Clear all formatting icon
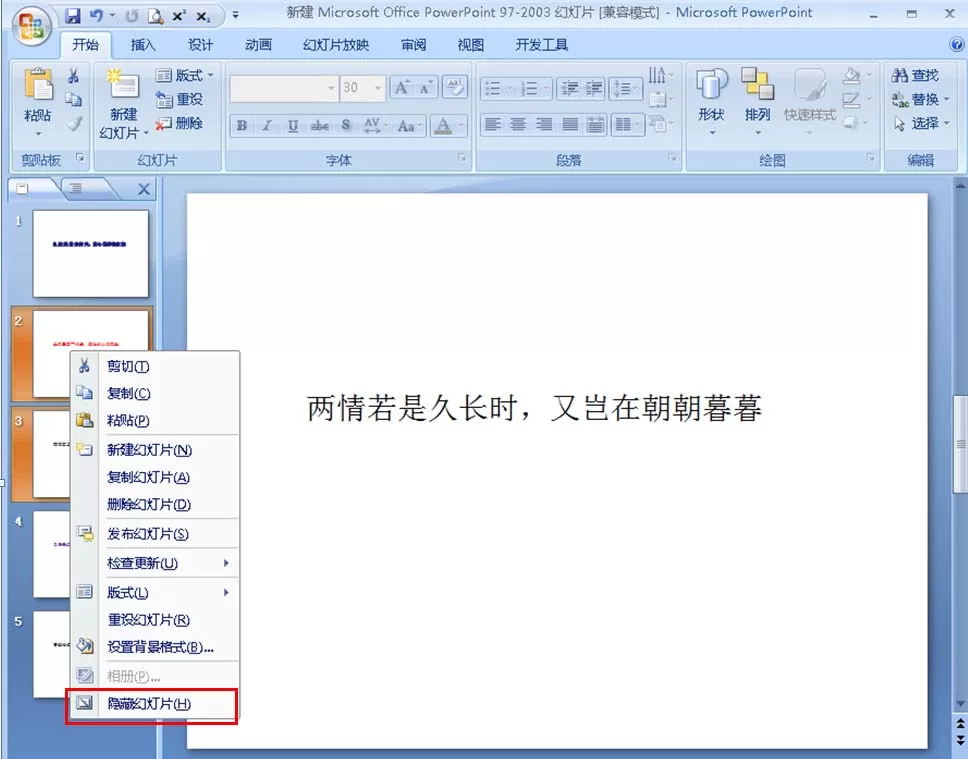968x759 pixels. [456, 88]
